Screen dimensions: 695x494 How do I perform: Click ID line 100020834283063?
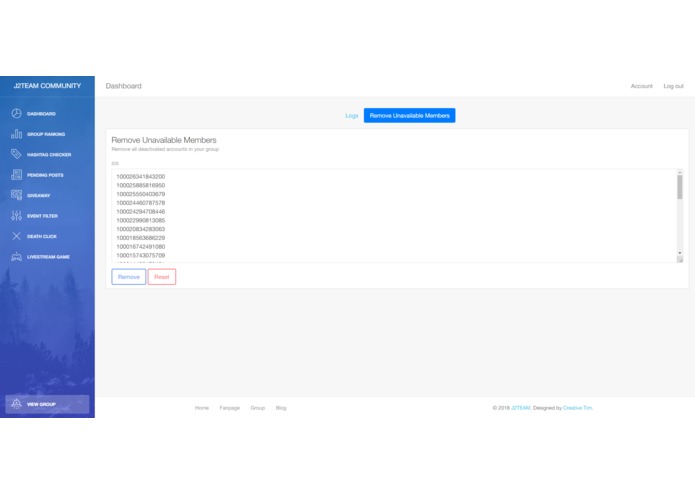pos(141,229)
